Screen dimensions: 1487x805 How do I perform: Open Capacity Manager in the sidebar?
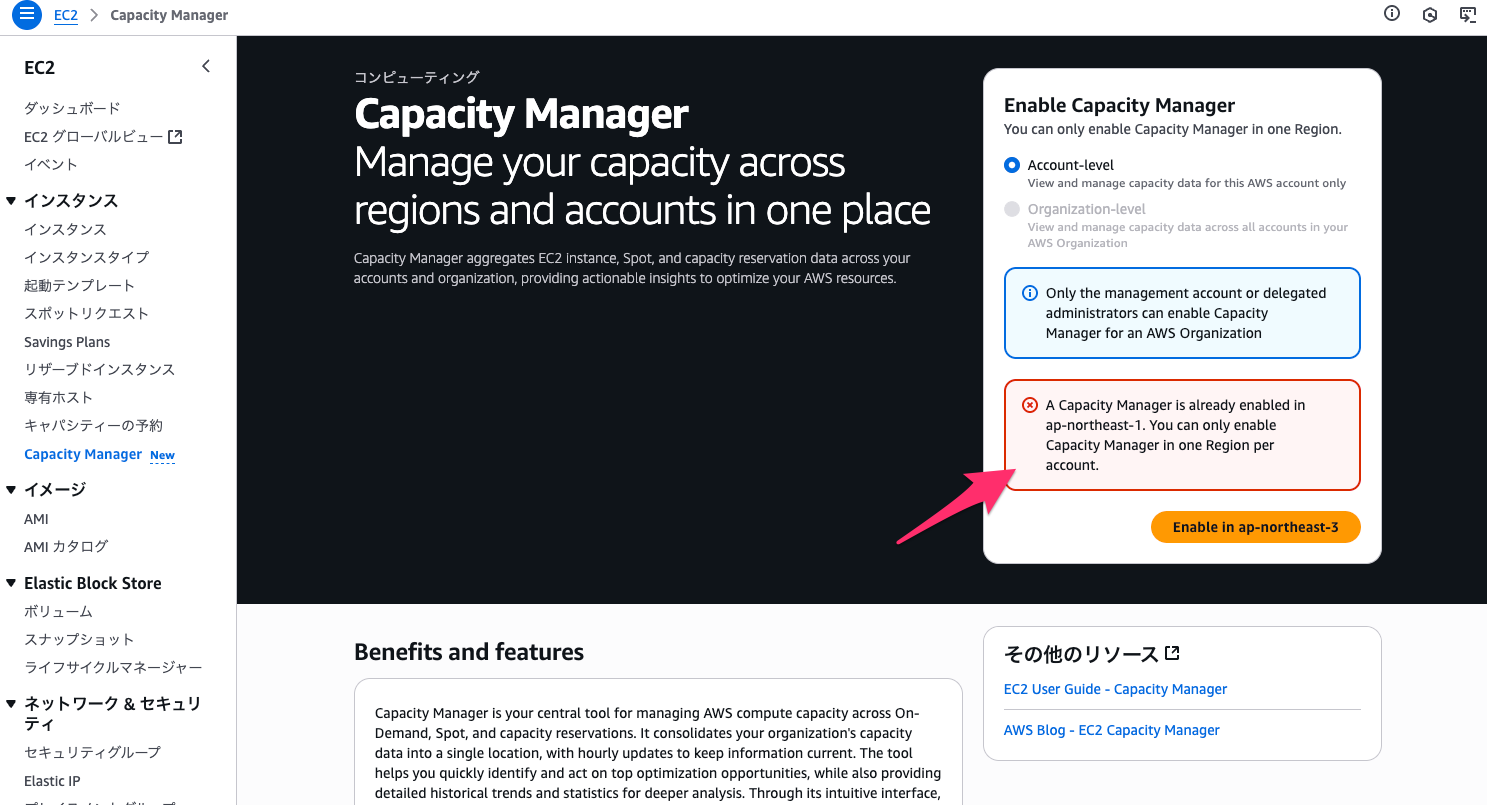tap(83, 454)
